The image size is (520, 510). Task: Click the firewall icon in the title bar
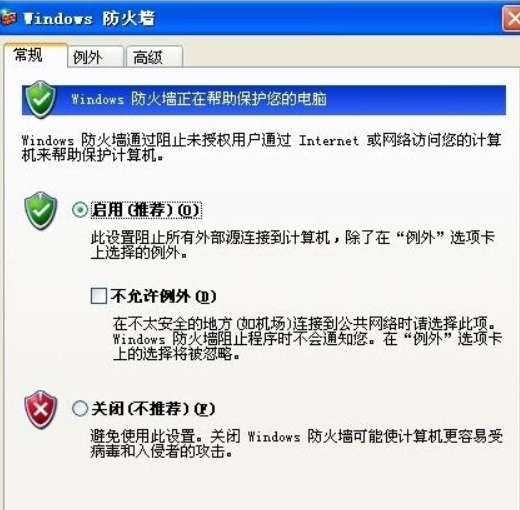coord(8,18)
